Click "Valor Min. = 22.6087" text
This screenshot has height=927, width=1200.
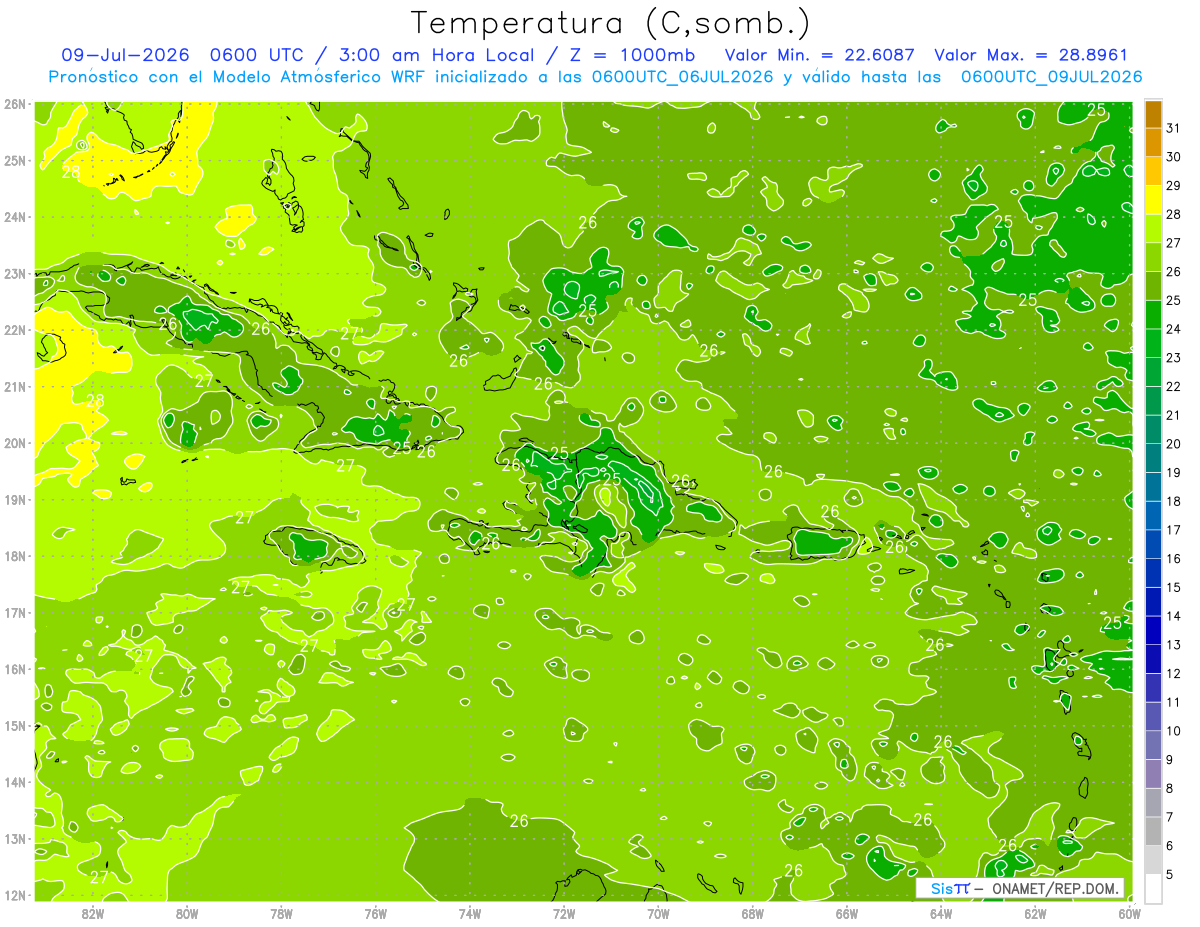tap(819, 56)
